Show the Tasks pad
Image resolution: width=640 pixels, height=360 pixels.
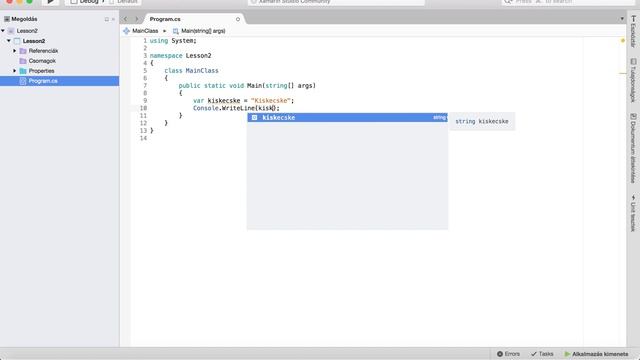pos(542,354)
